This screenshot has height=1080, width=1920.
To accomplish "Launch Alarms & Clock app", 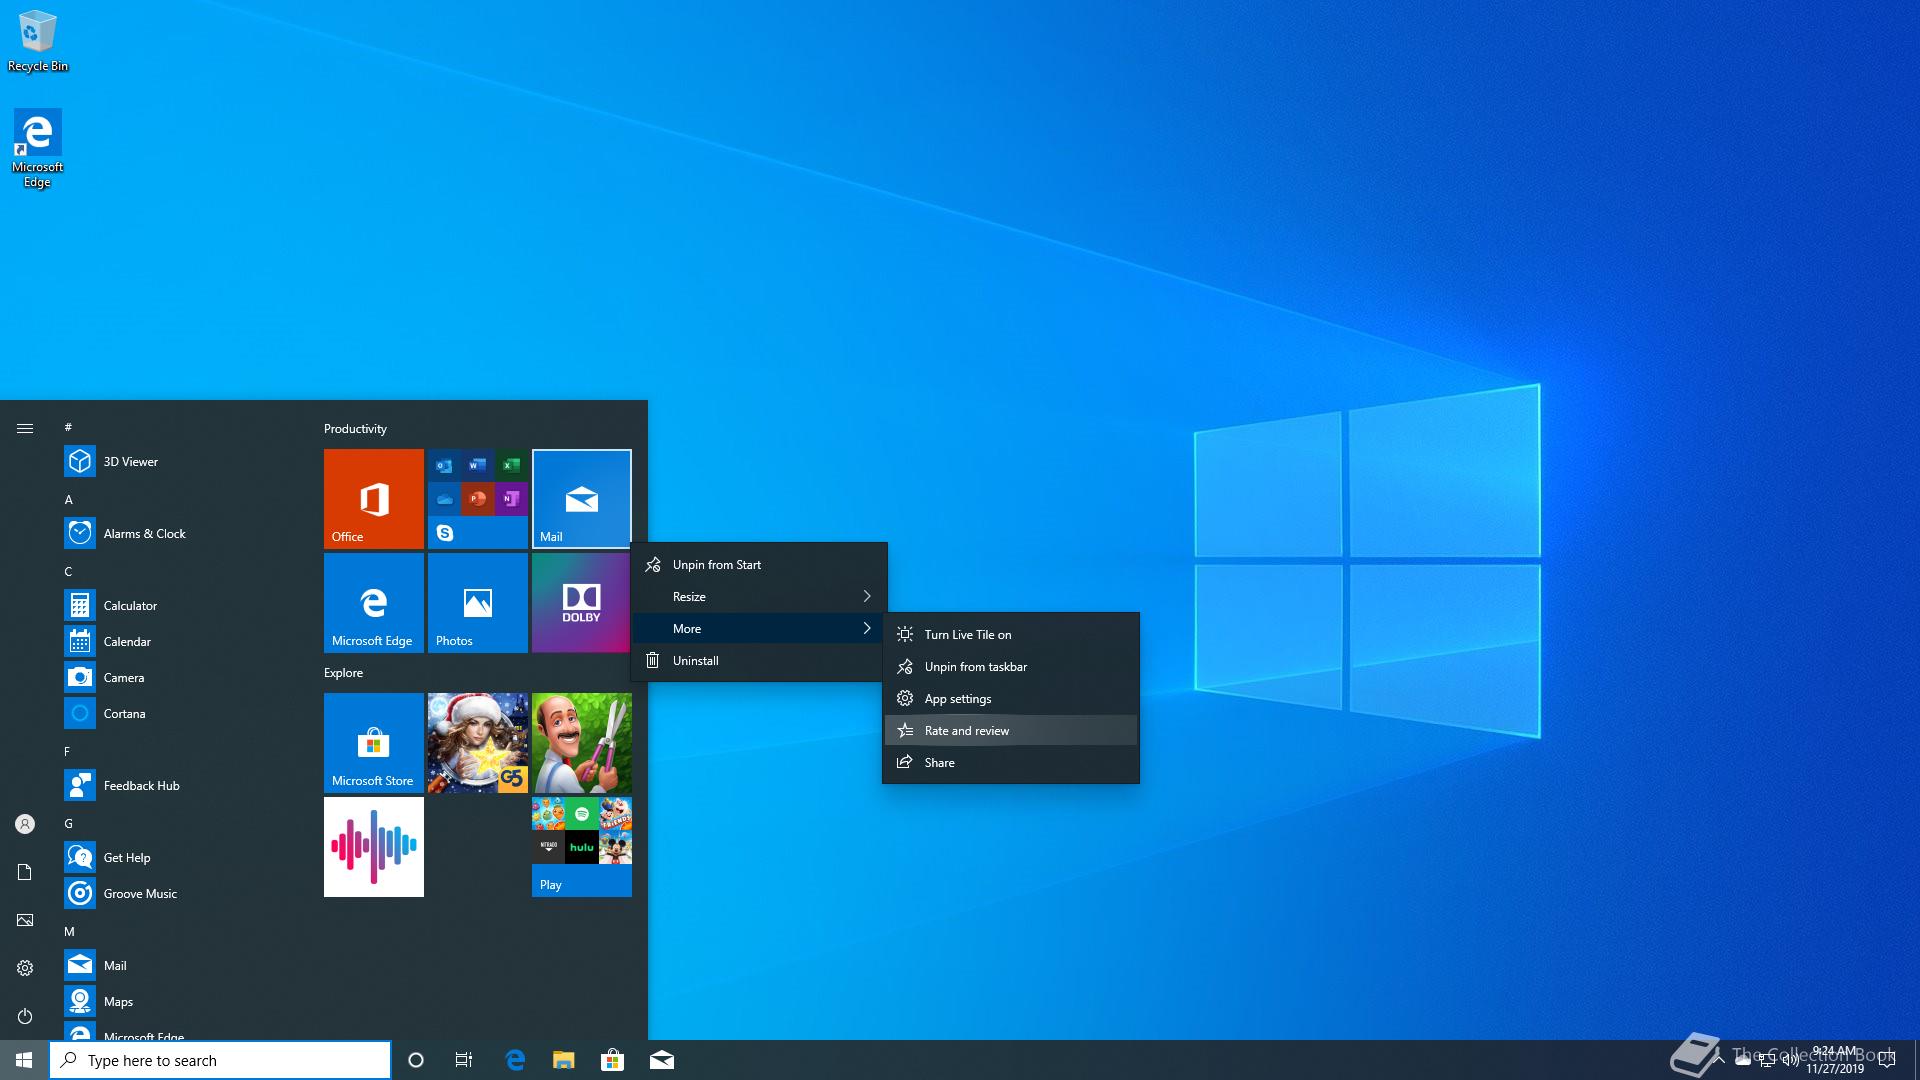I will click(x=180, y=534).
